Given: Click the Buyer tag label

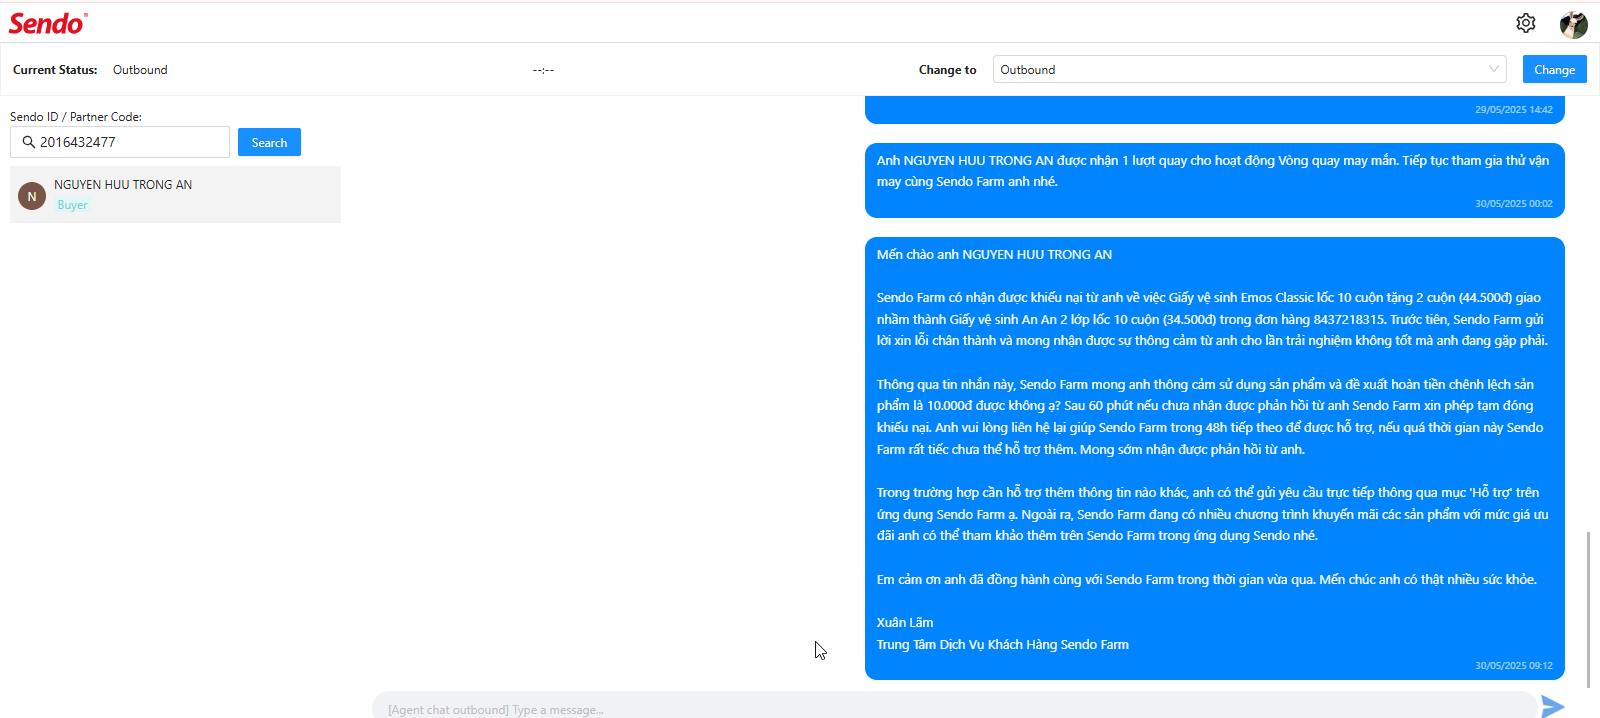Looking at the screenshot, I should [x=72, y=205].
